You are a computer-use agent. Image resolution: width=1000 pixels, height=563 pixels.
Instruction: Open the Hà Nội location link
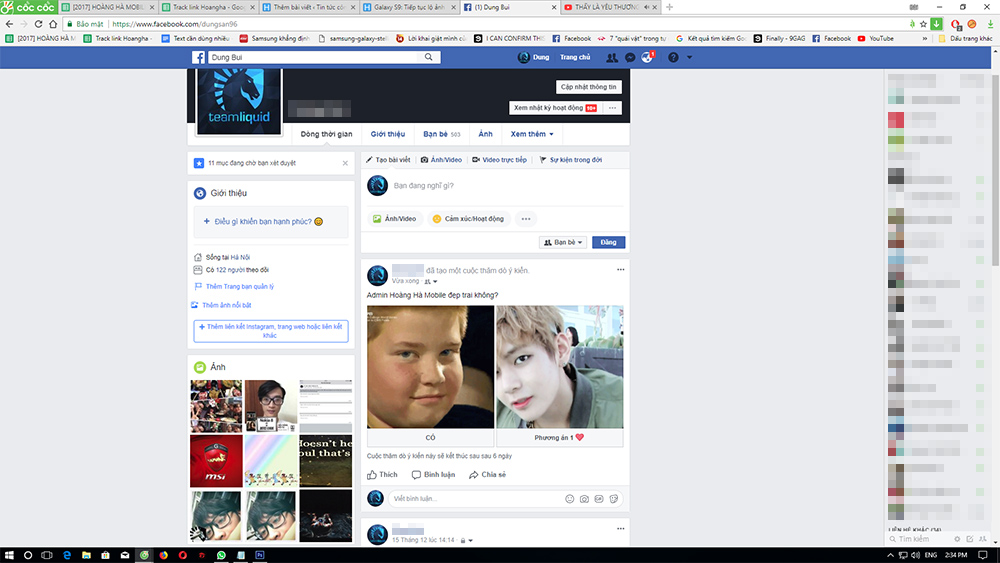(240, 258)
